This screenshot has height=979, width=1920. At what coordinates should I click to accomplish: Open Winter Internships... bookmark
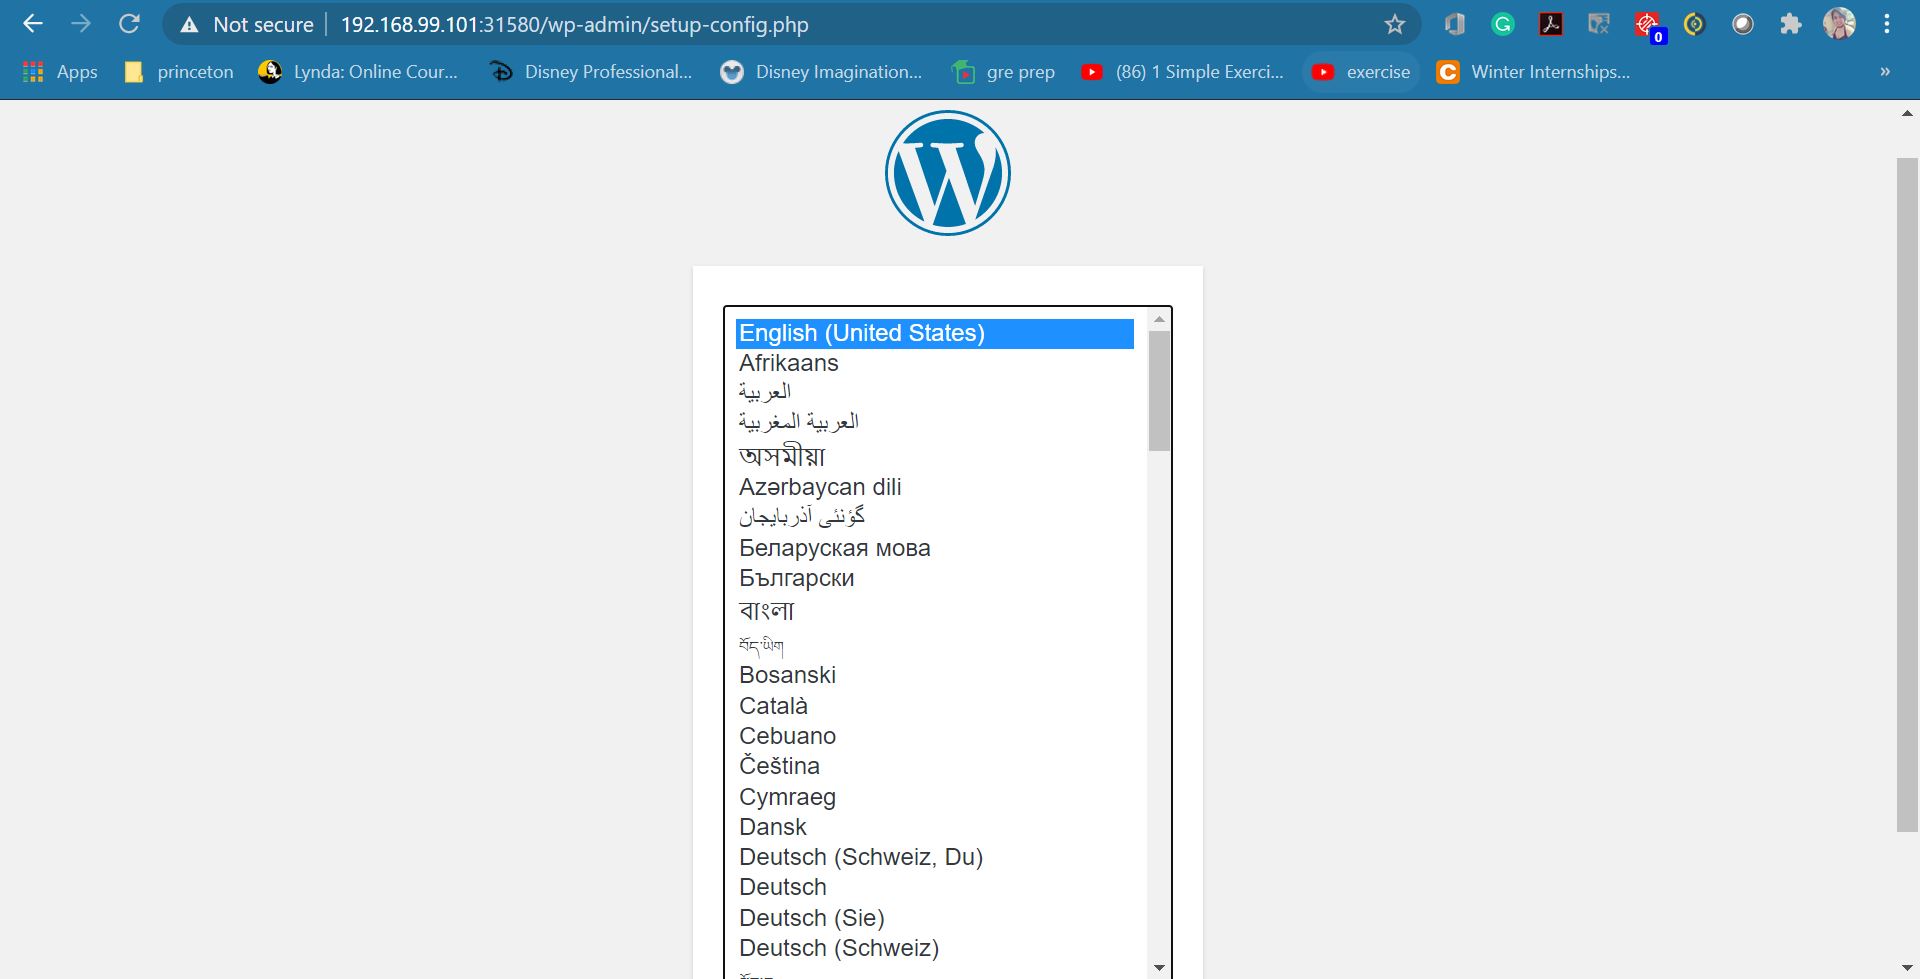coord(1533,72)
